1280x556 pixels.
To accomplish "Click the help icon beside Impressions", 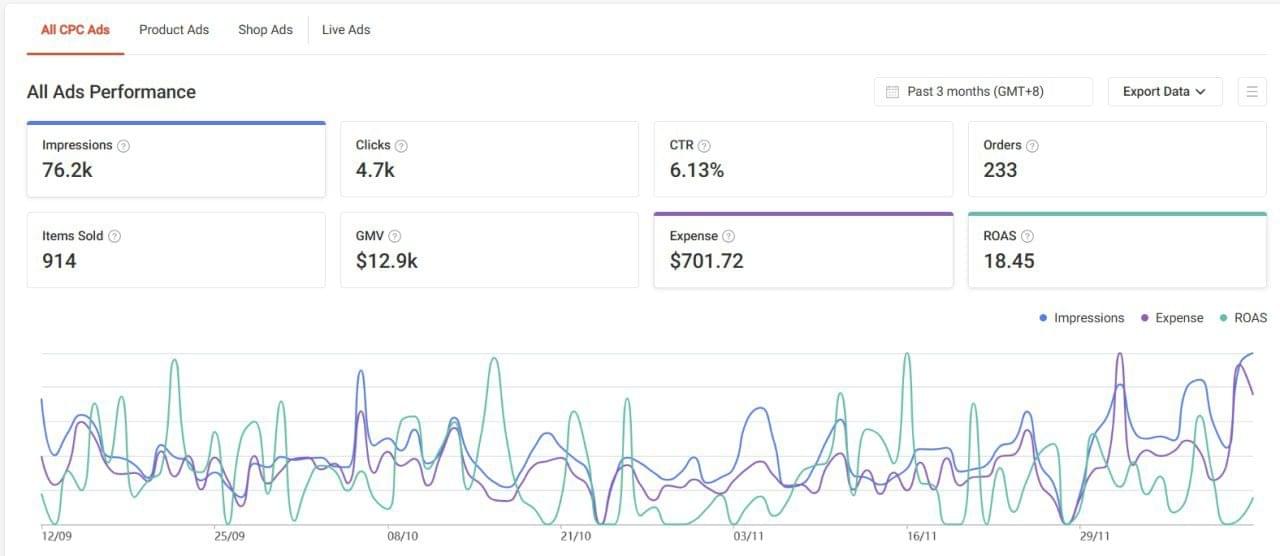I will coord(123,146).
